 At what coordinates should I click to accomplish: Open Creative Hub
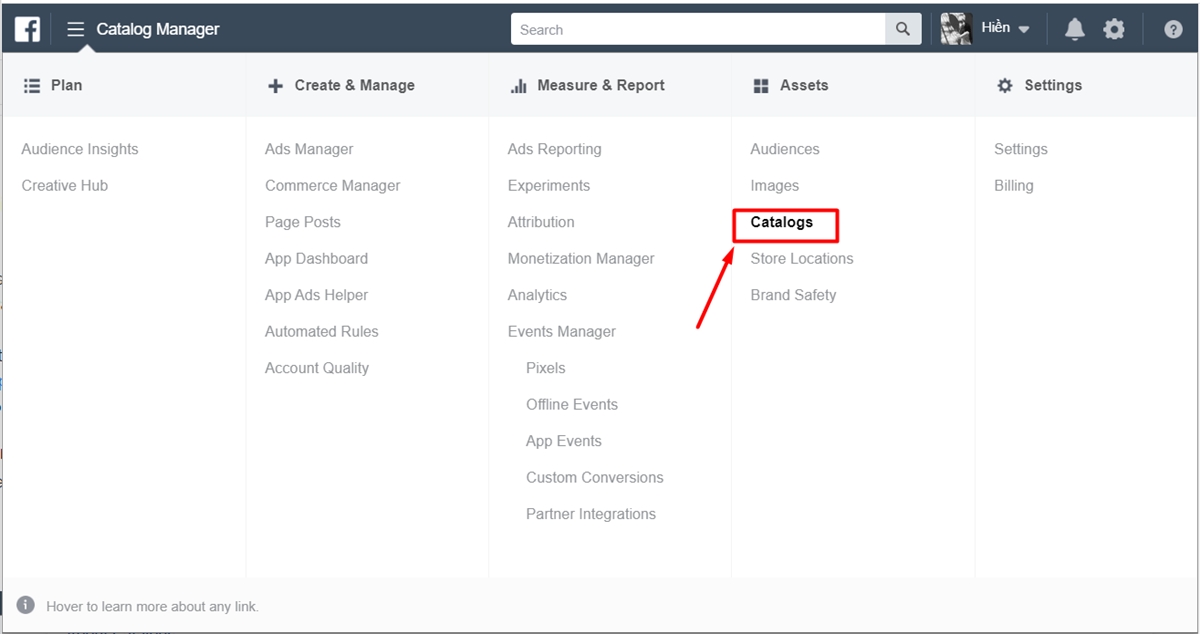[65, 186]
